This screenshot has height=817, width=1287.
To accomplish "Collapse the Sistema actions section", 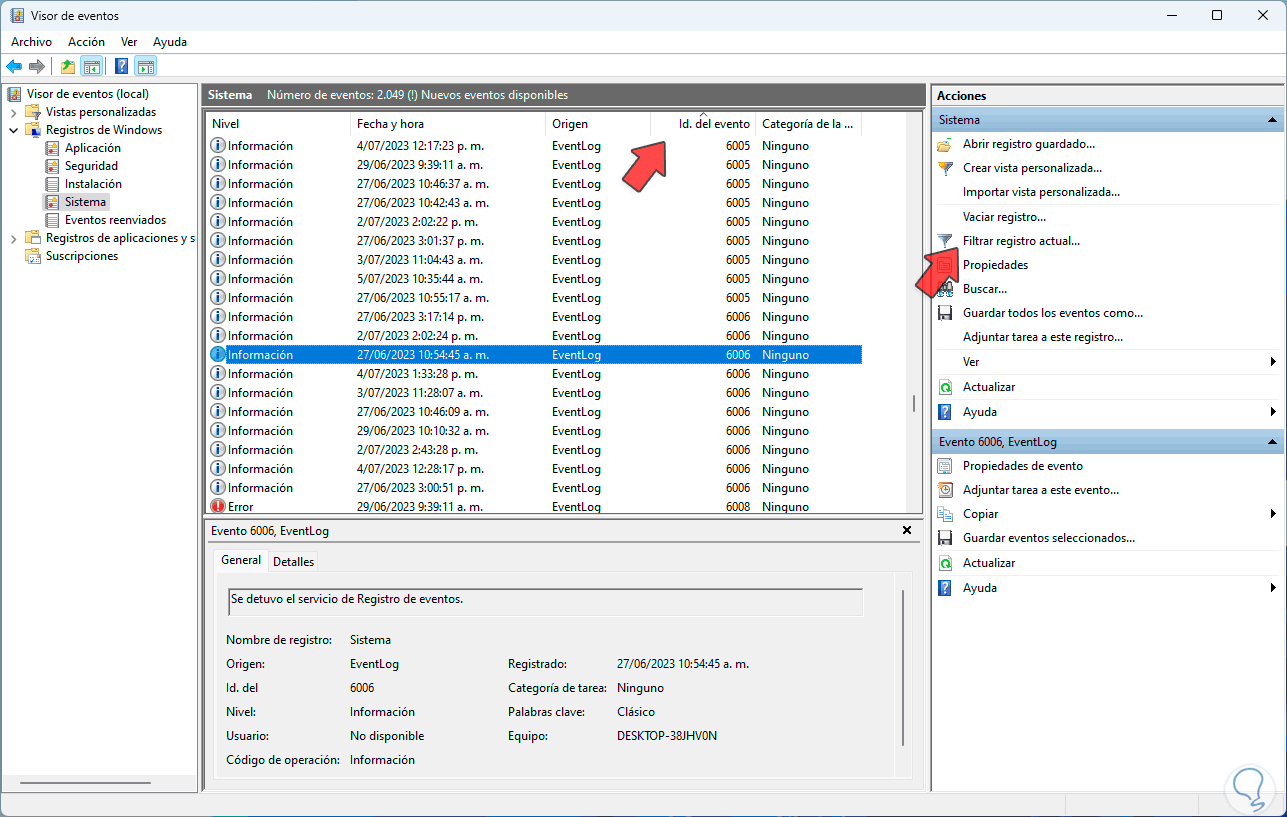I will coord(1273,120).
